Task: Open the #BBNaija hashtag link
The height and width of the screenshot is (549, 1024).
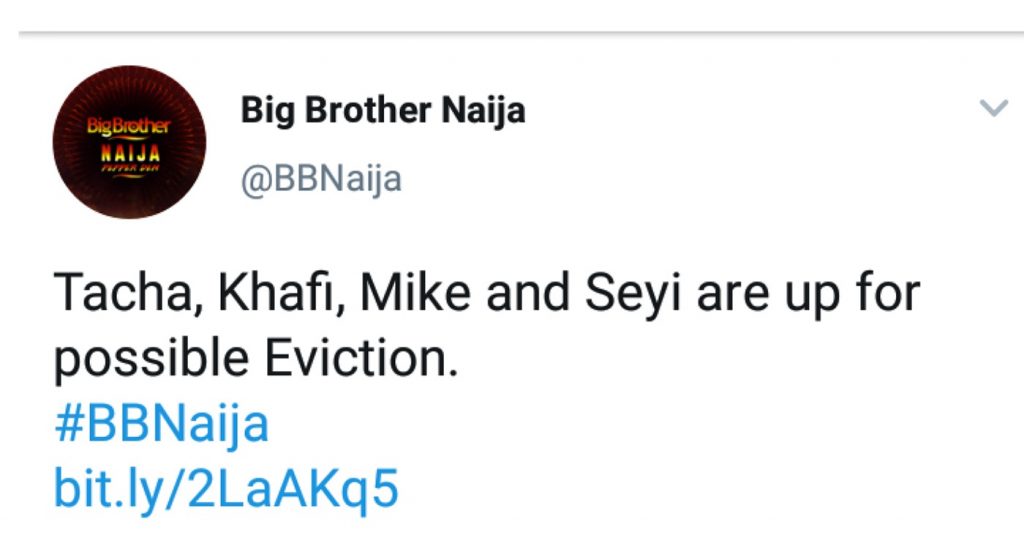Action: click(x=161, y=424)
